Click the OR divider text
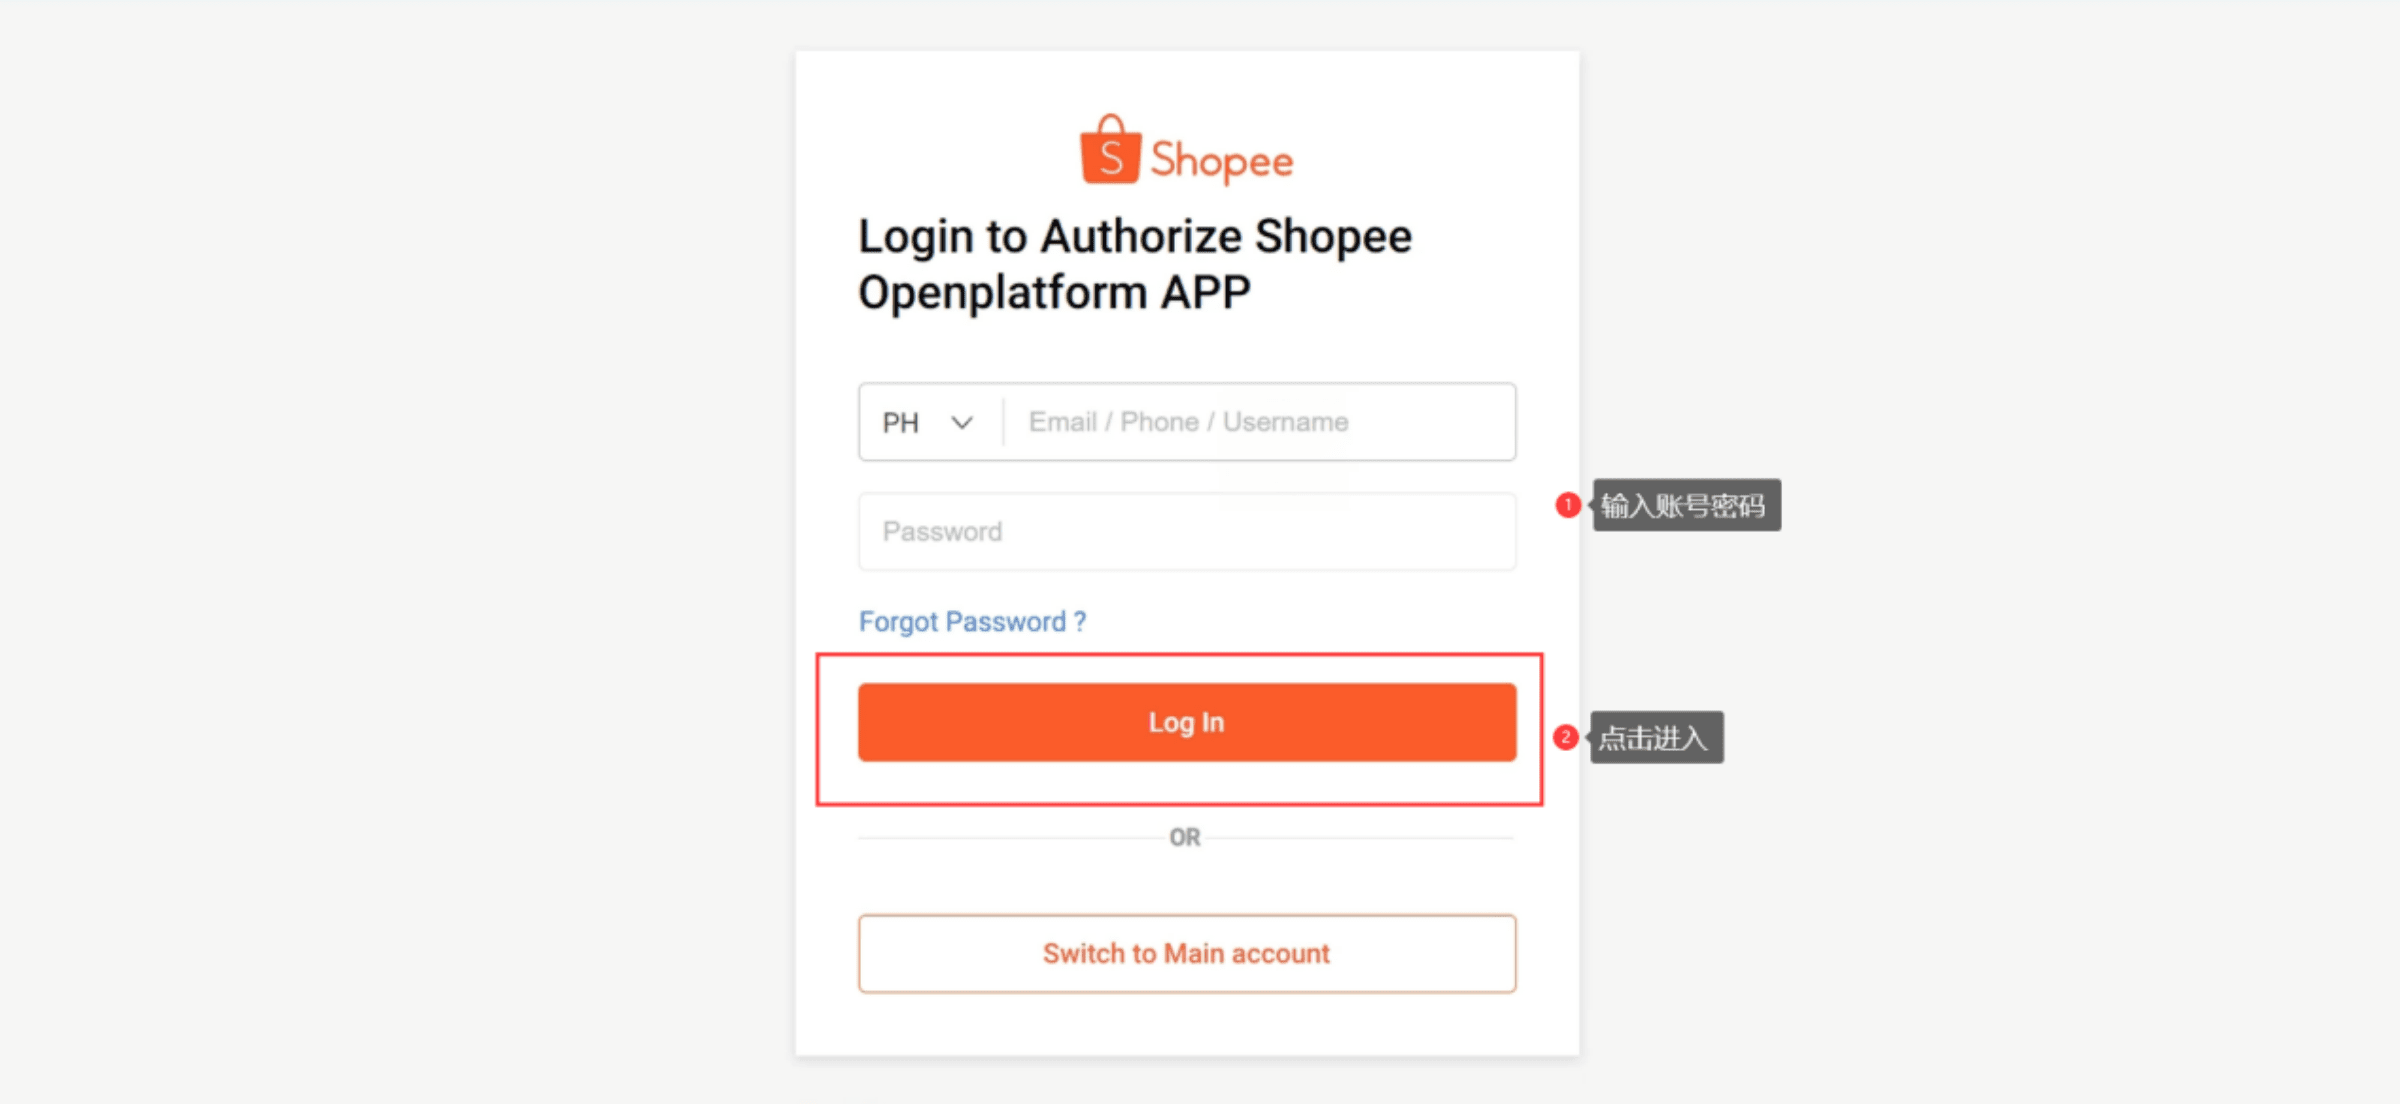This screenshot has height=1104, width=2400. pyautogui.click(x=1185, y=837)
